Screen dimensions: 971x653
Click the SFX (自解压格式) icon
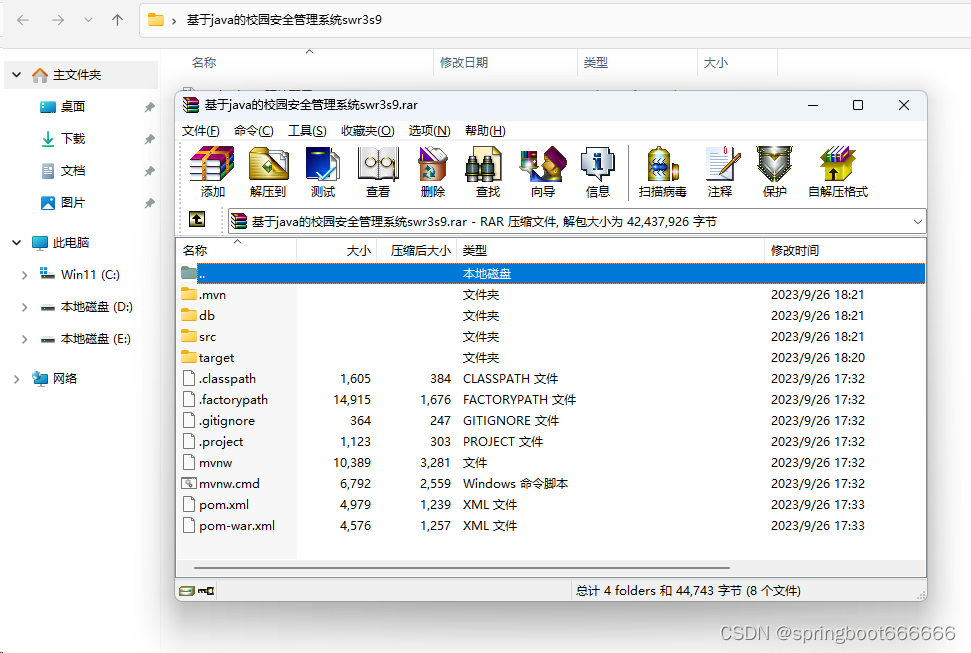tap(838, 172)
